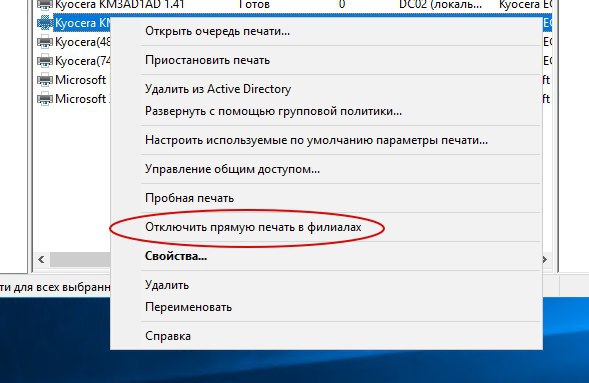Click the Kyocera(48 printer icon

pyautogui.click(x=45, y=41)
